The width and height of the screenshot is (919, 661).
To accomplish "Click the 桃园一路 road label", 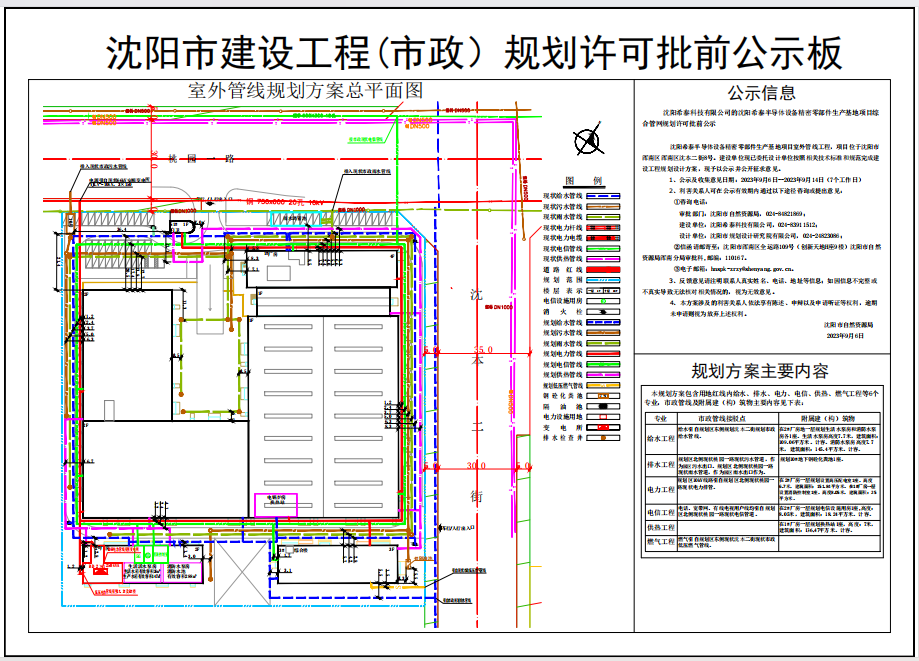I will click(x=201, y=158).
